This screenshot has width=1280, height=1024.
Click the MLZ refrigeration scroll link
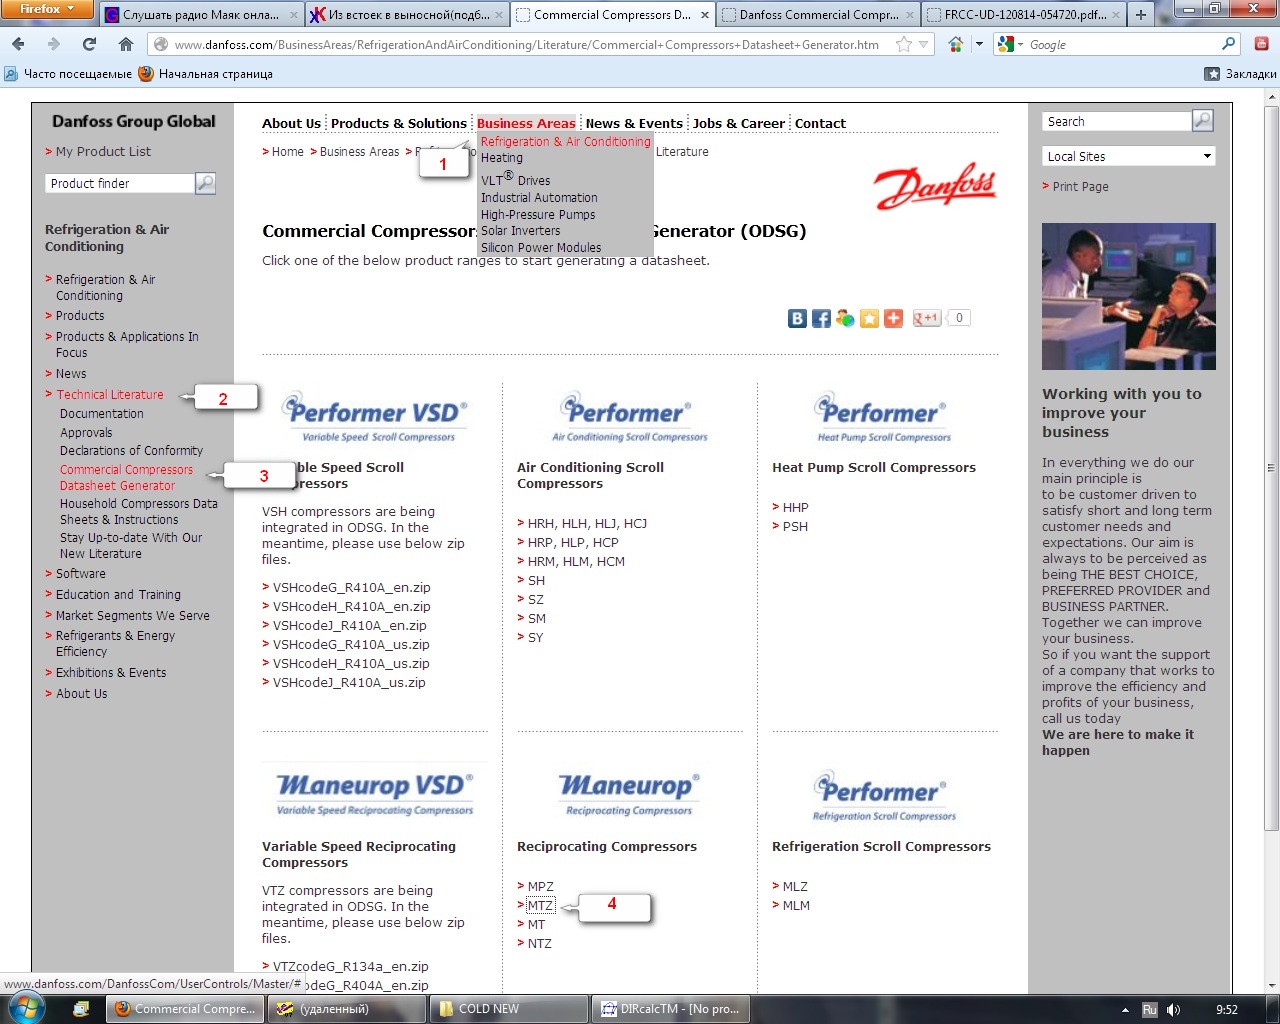(795, 886)
